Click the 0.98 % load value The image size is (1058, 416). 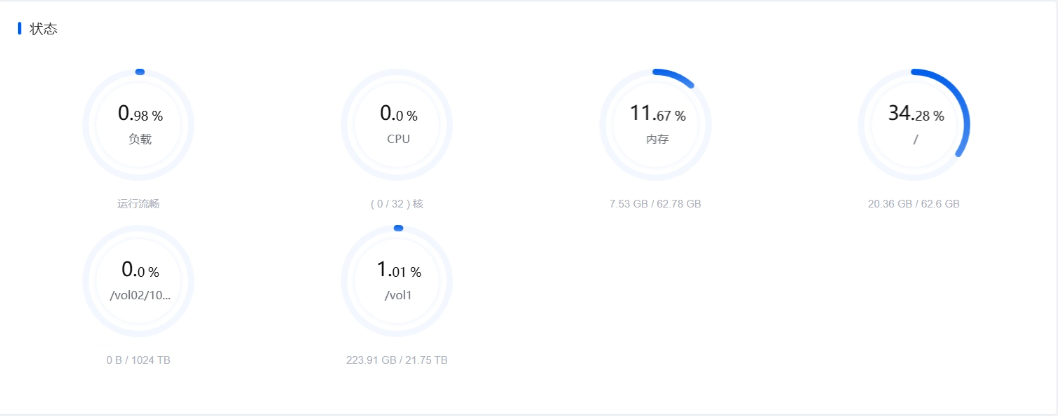tap(140, 114)
